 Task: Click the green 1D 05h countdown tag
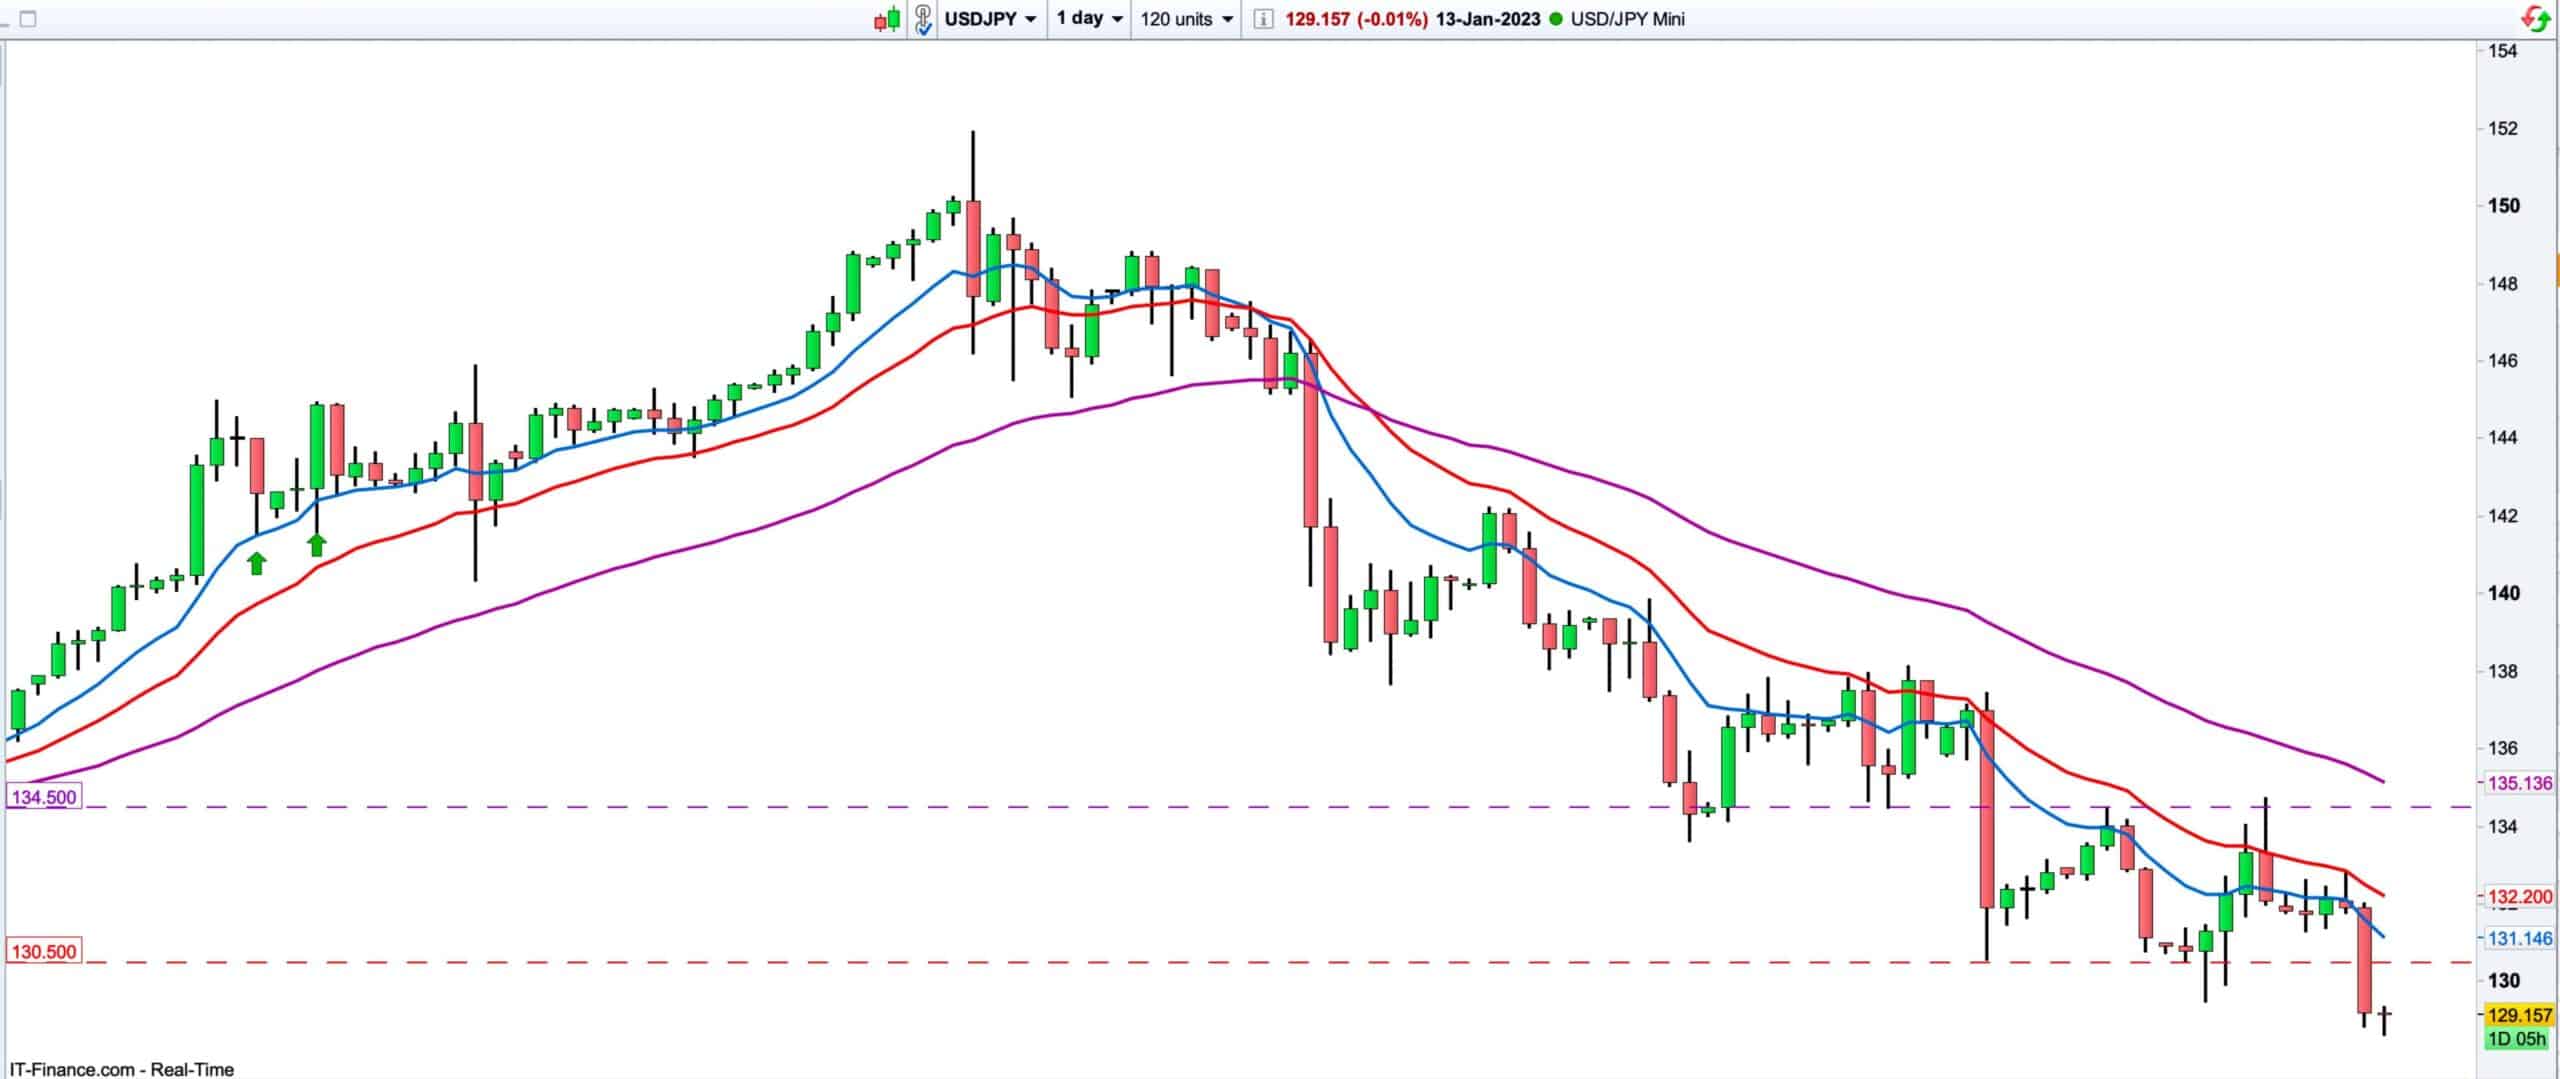coord(2517,1039)
